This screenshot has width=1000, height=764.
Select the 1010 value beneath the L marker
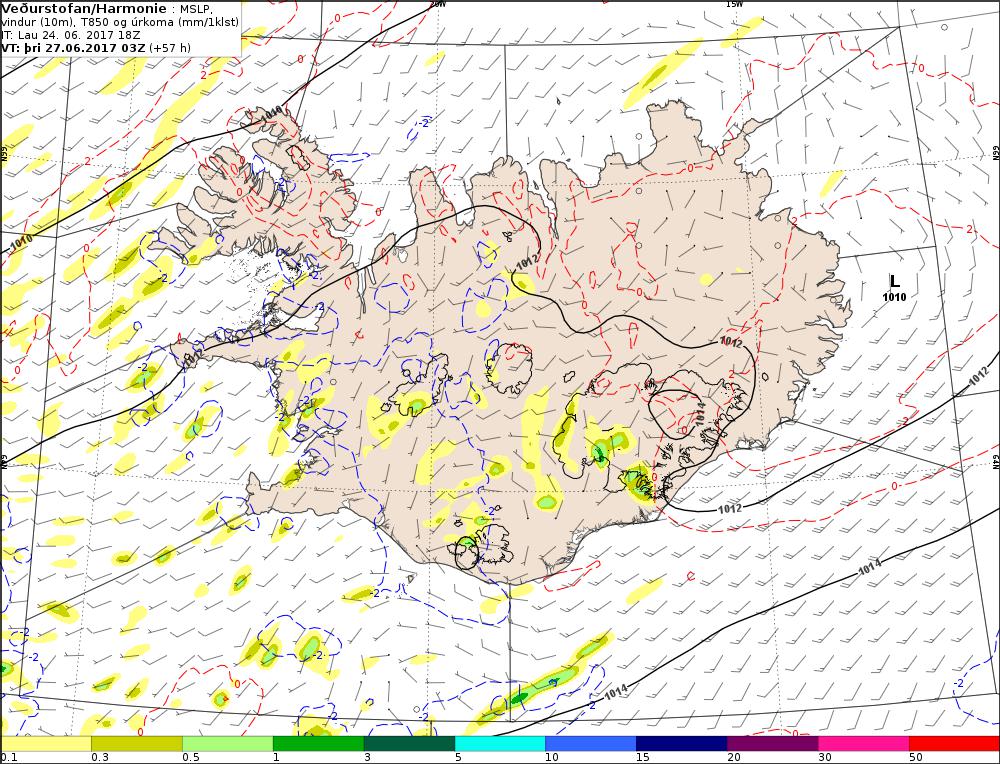point(894,297)
